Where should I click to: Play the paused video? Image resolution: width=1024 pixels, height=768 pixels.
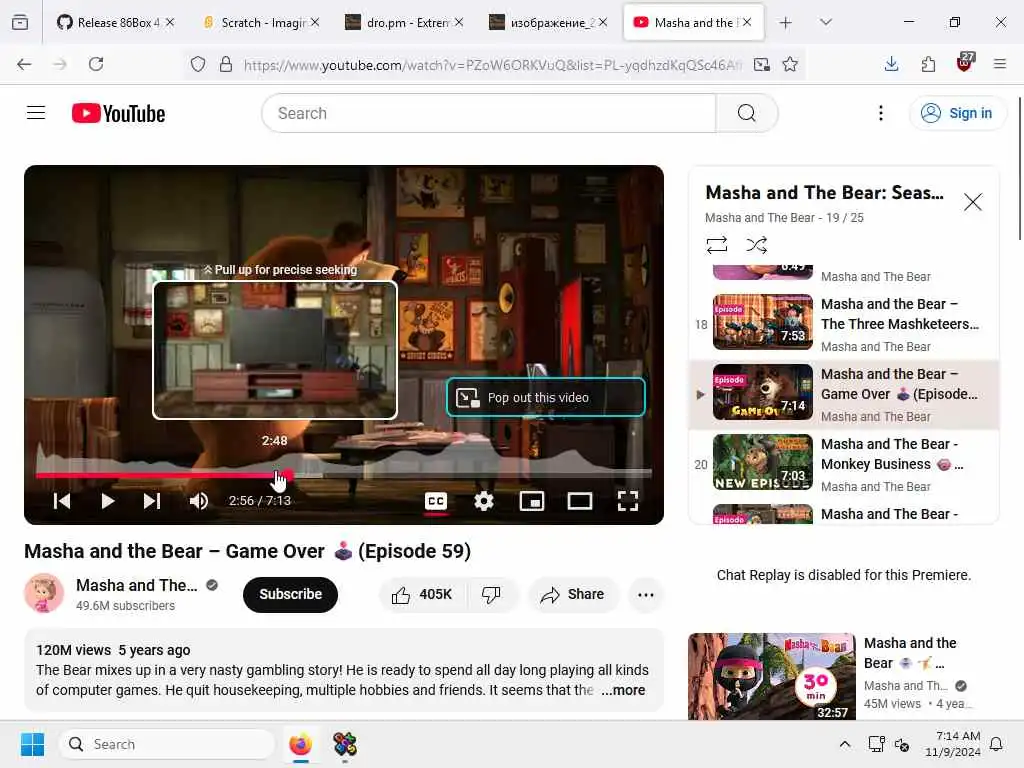pyautogui.click(x=108, y=501)
